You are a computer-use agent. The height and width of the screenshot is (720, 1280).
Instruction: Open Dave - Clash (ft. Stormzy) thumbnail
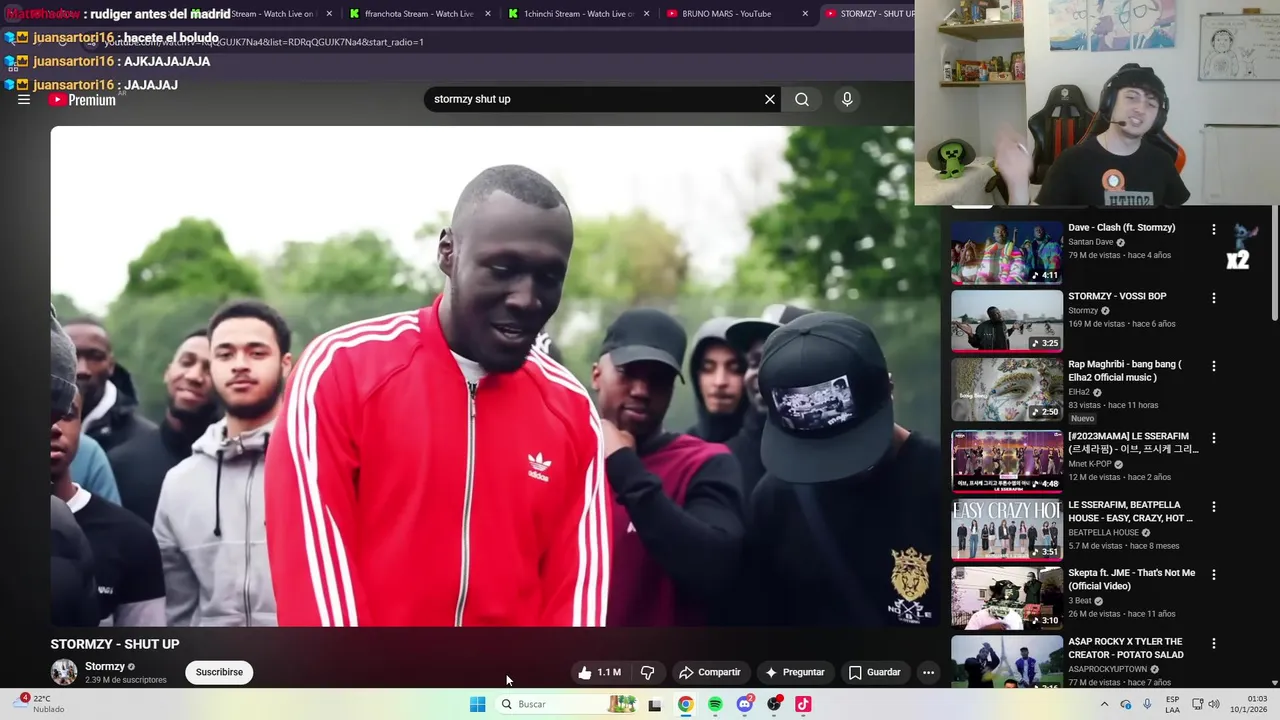click(1007, 253)
